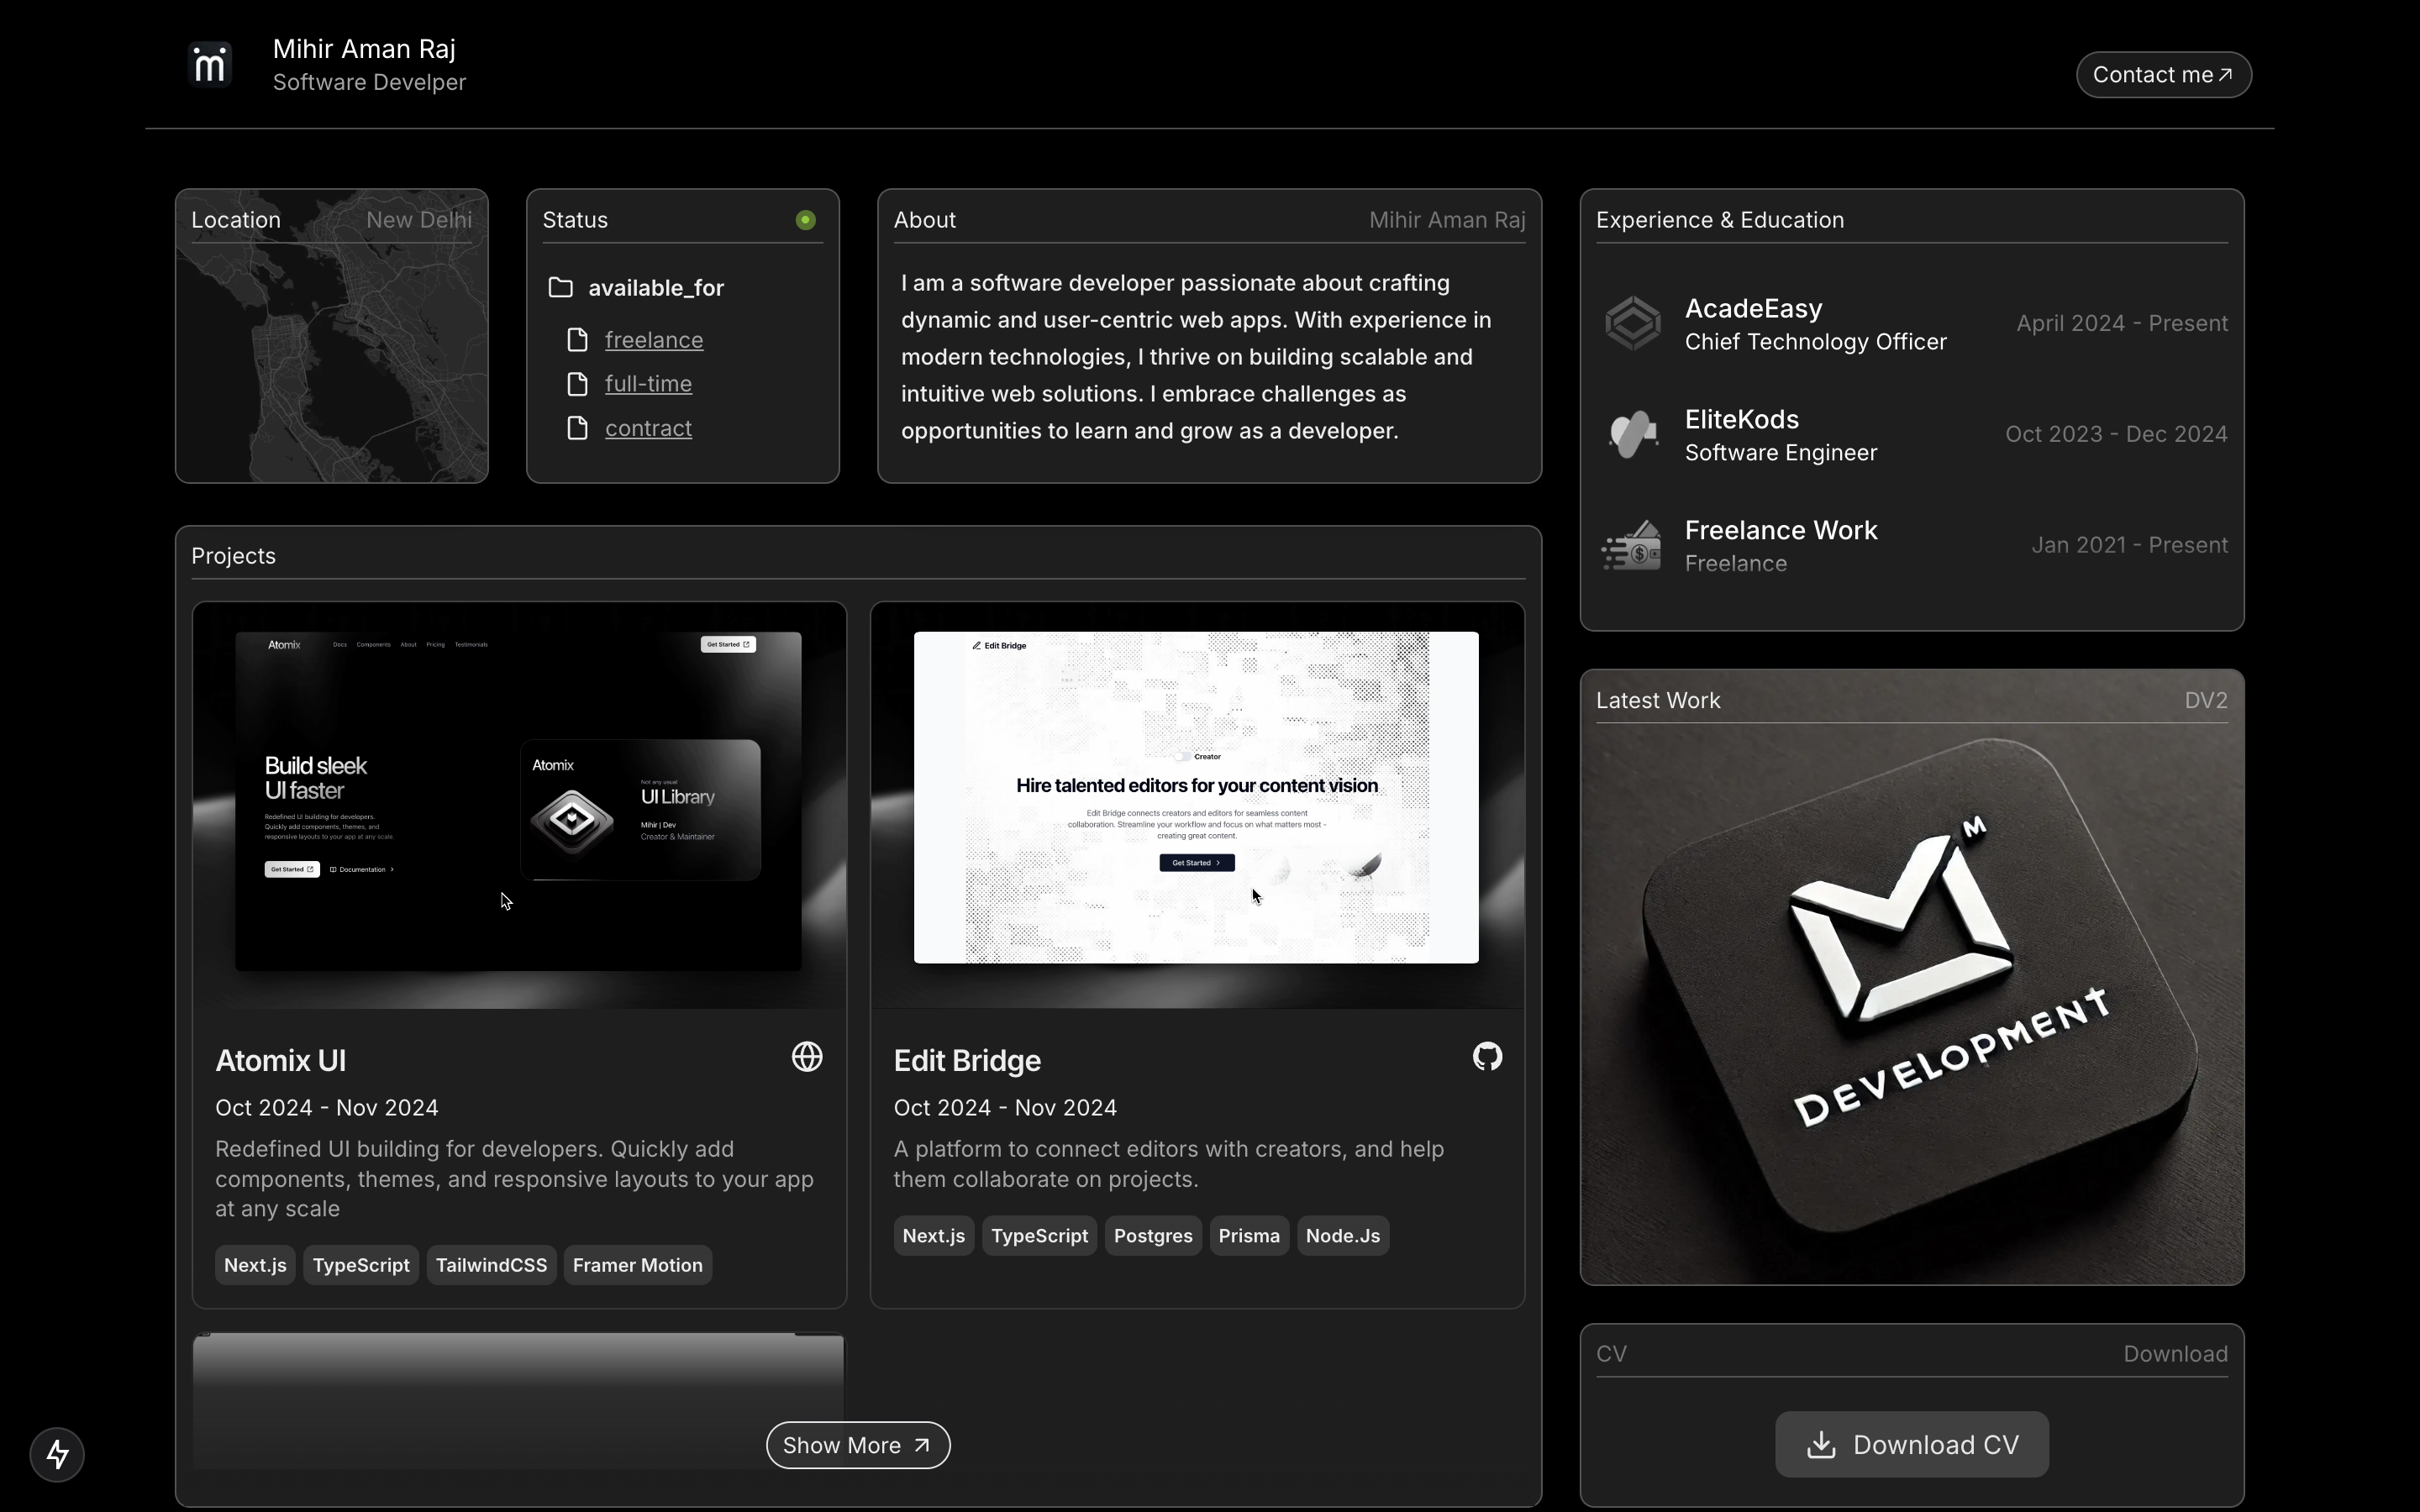The image size is (2420, 1512).
Task: Open the freelance file entry
Action: click(x=655, y=340)
